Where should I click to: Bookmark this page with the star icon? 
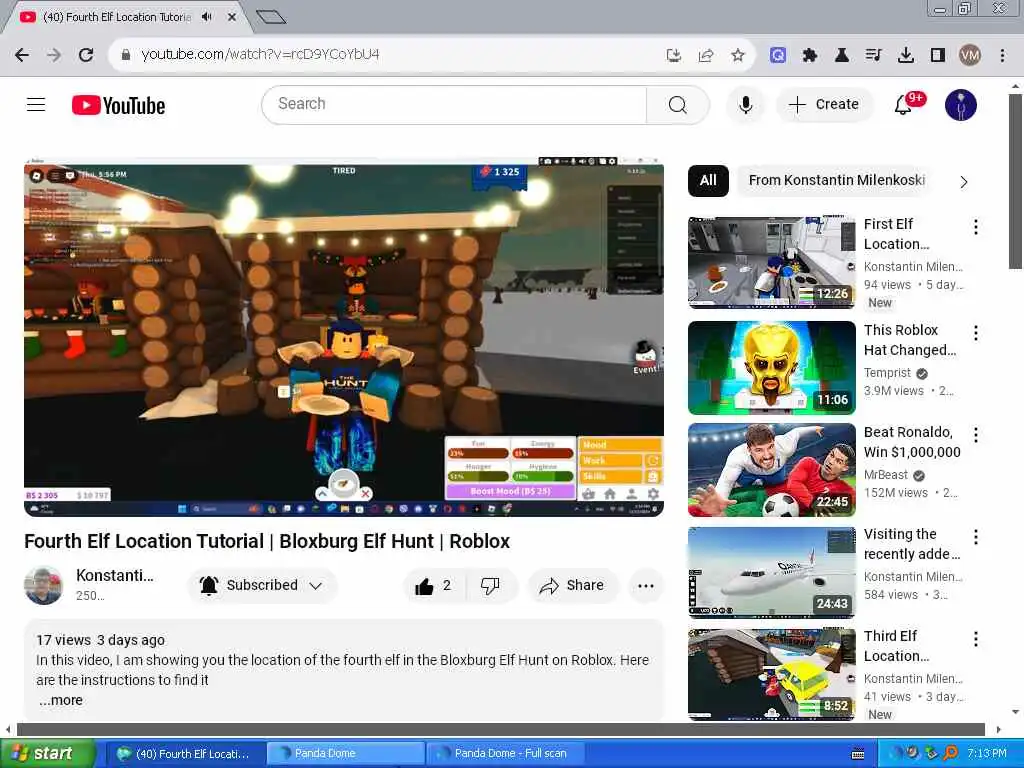point(738,55)
